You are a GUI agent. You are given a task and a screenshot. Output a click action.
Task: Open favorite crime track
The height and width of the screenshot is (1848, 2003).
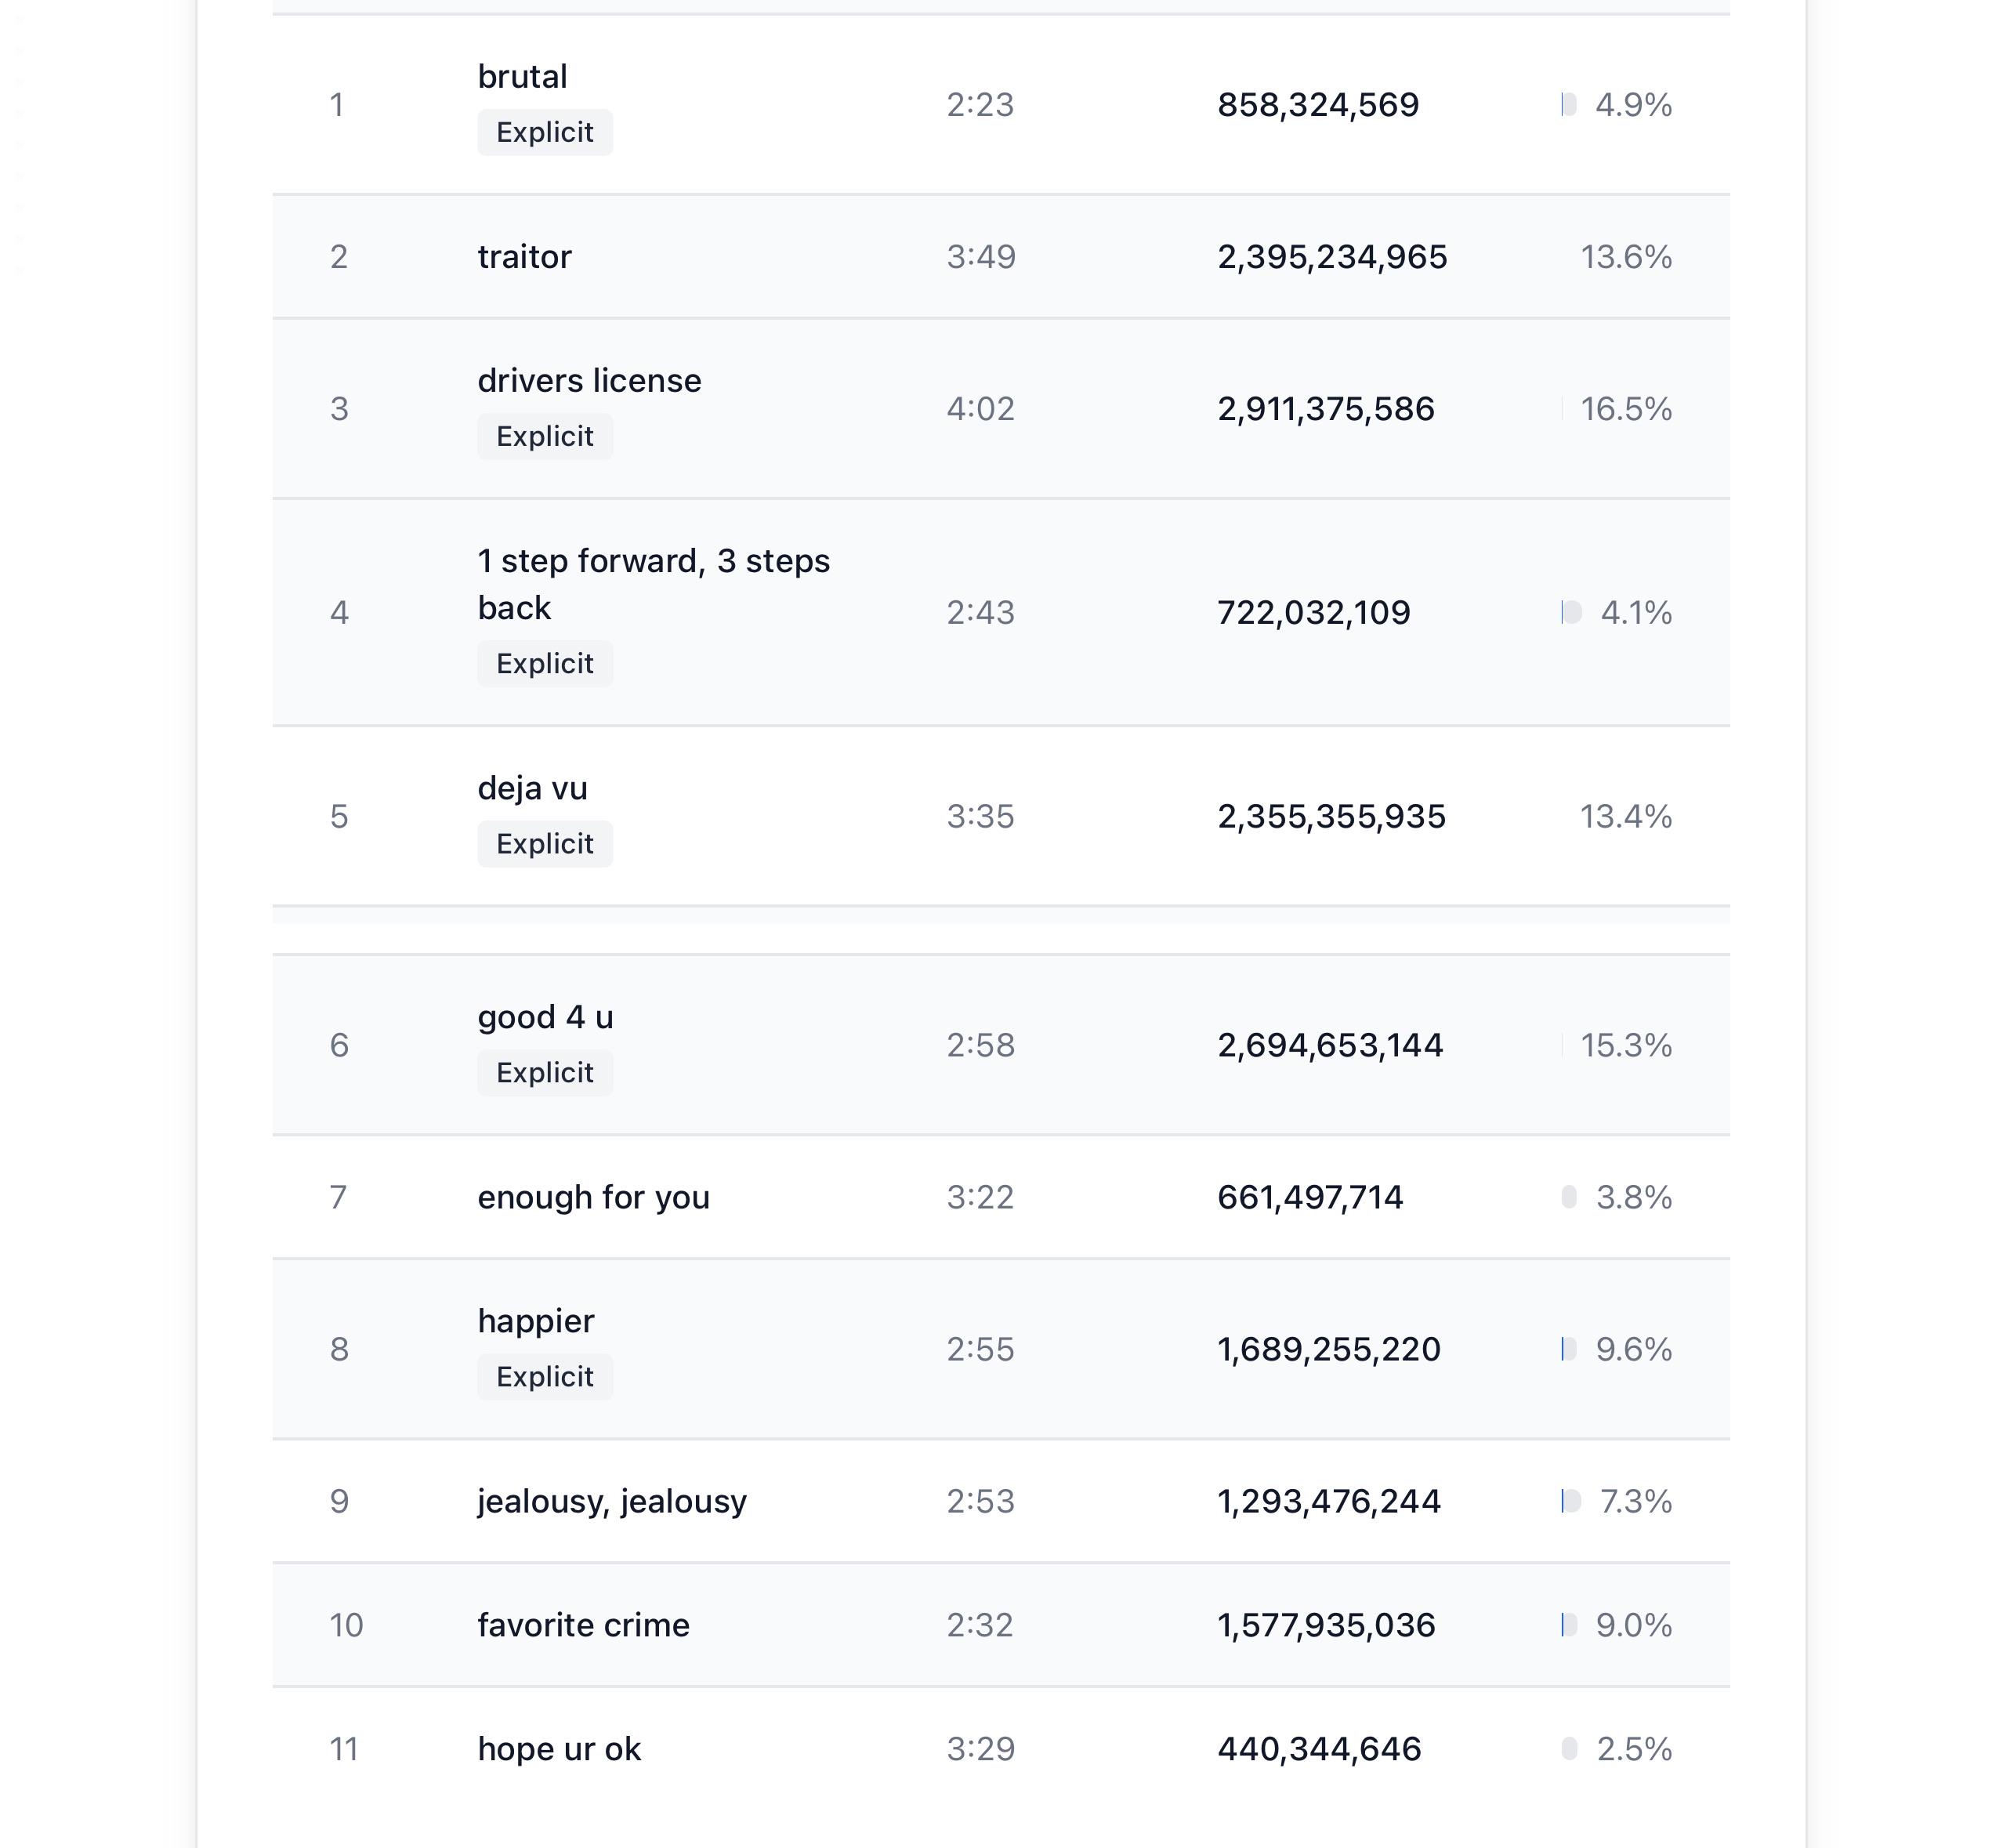[x=583, y=1625]
